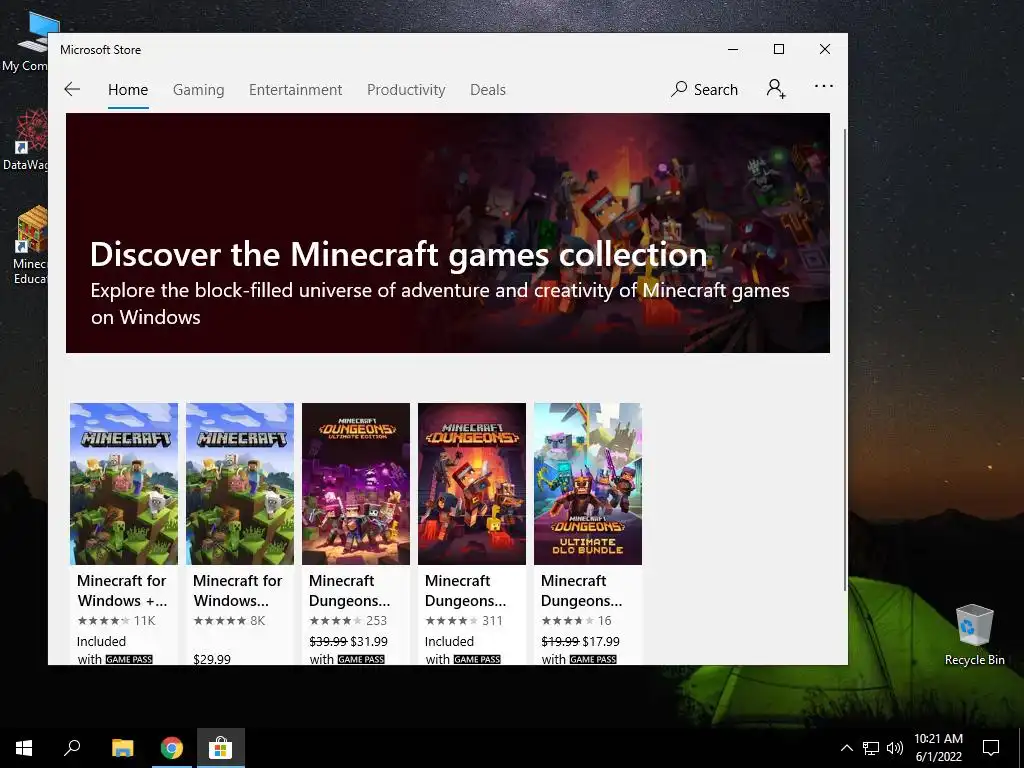Screen dimensions: 1024x768
Task: Minimize the Microsoft Store window
Action: [x=733, y=49]
